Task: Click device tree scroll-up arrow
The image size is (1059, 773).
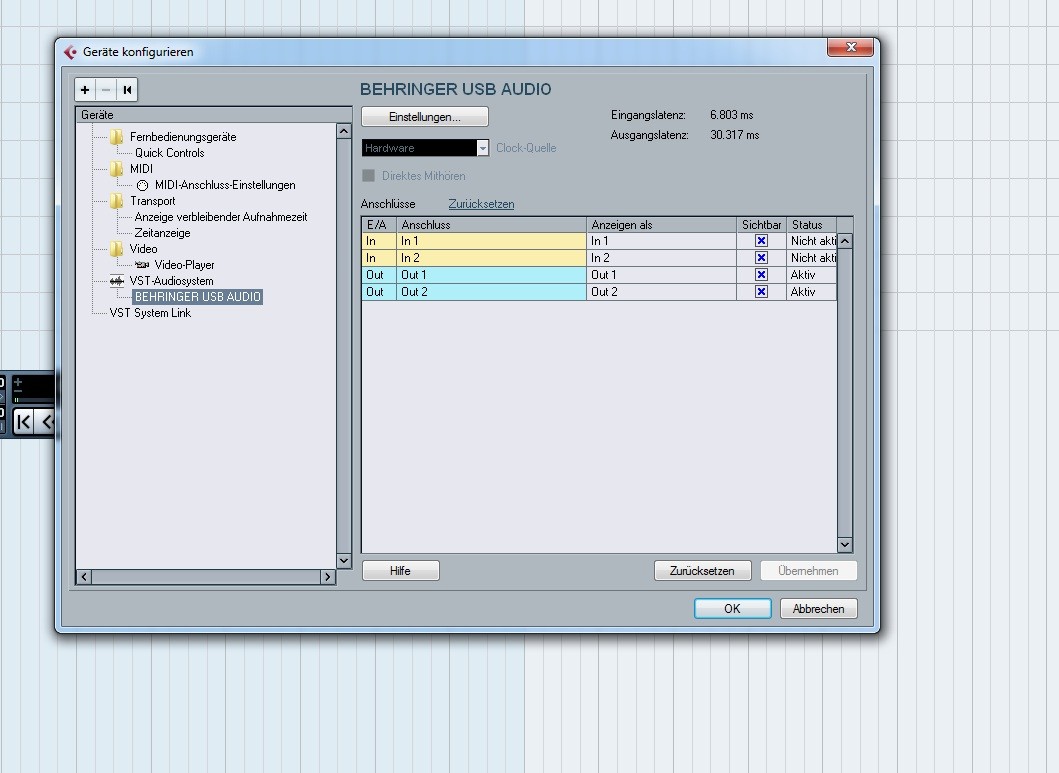Action: (344, 131)
